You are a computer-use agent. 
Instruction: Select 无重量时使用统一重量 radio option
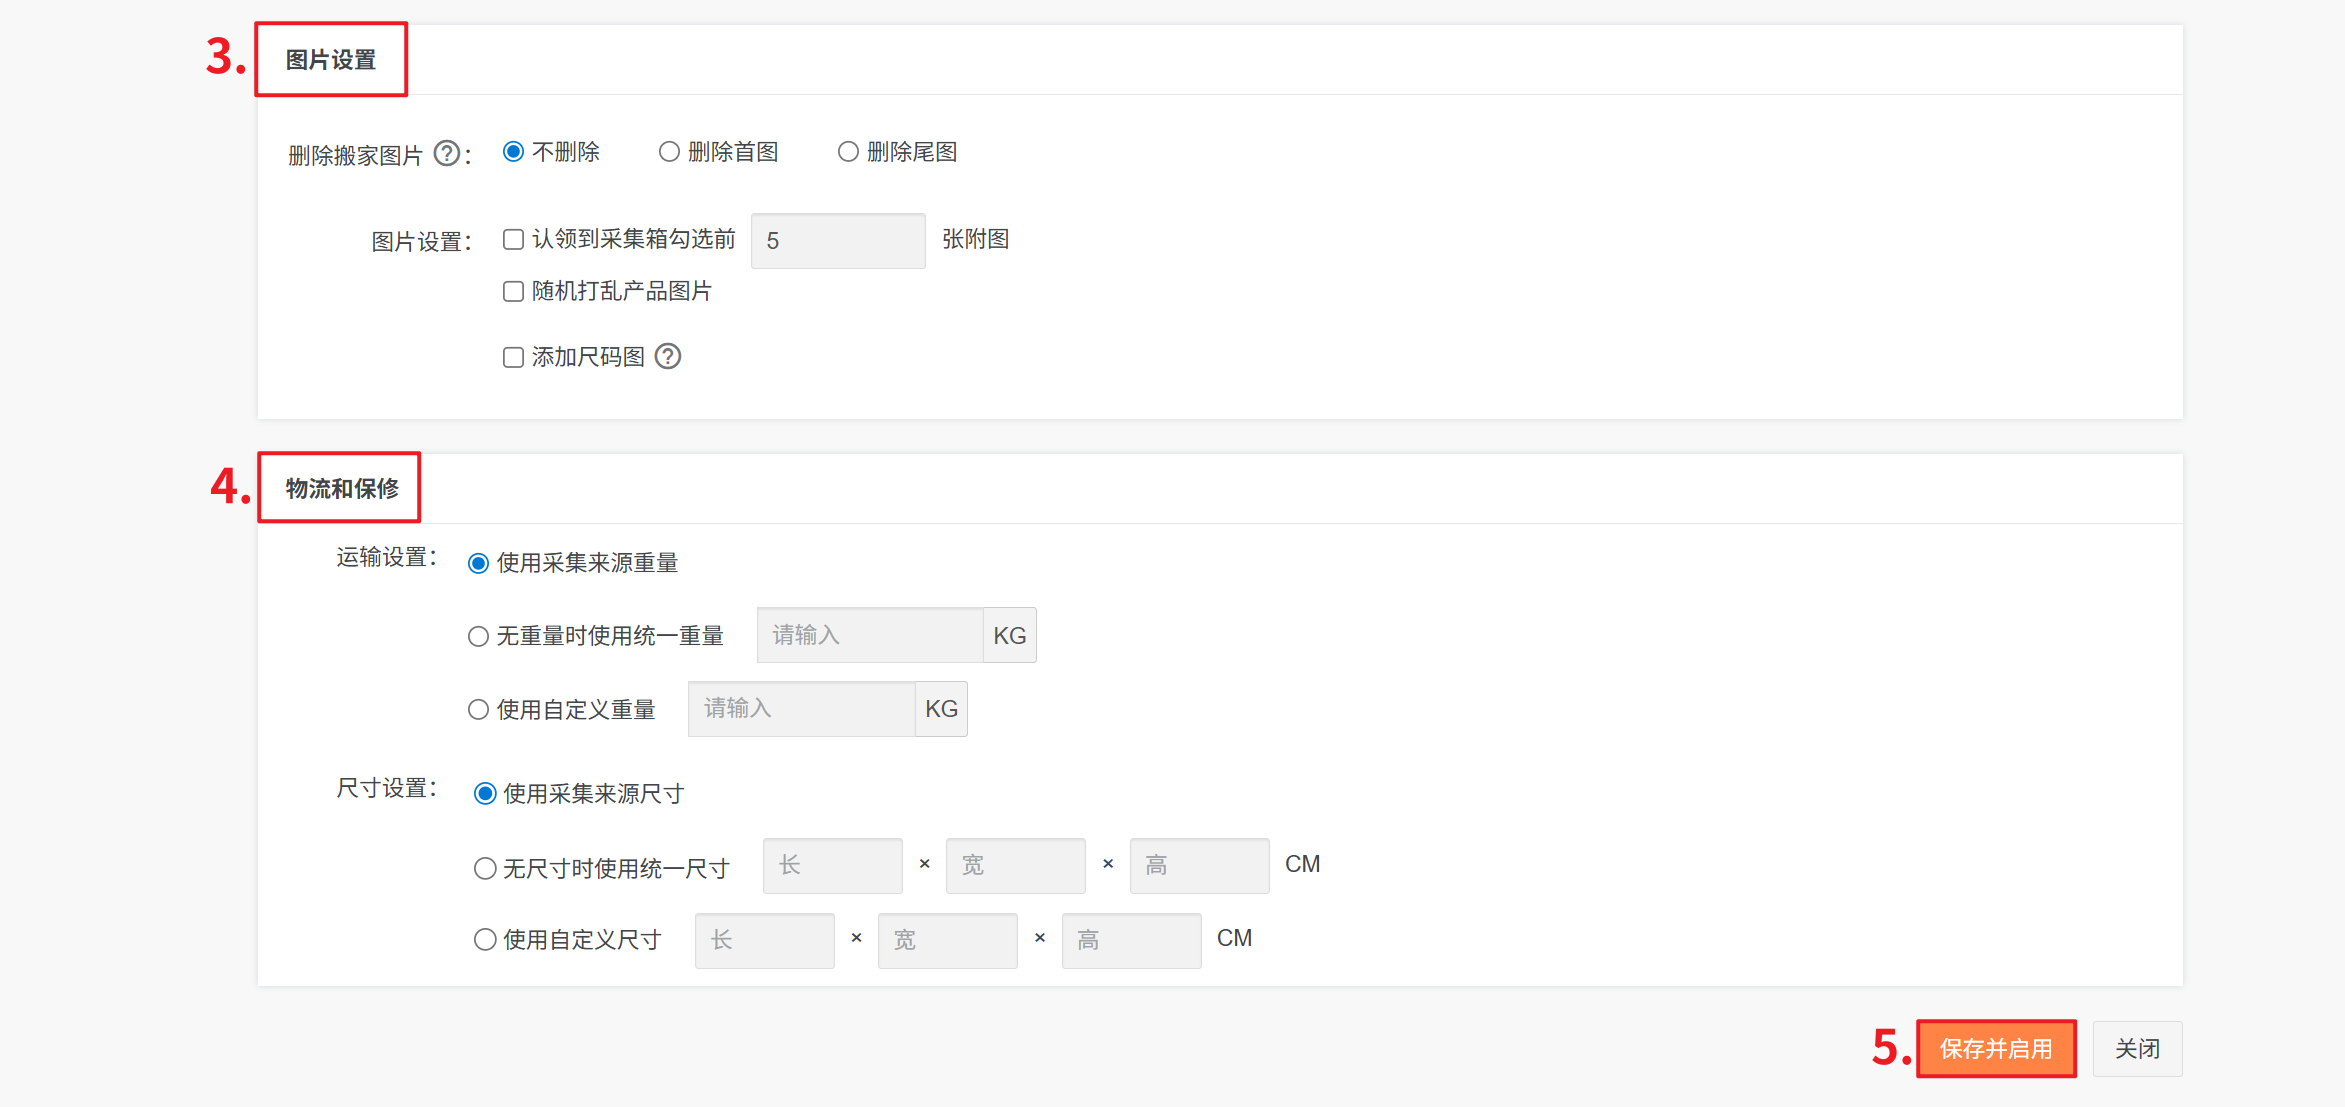coord(479,637)
